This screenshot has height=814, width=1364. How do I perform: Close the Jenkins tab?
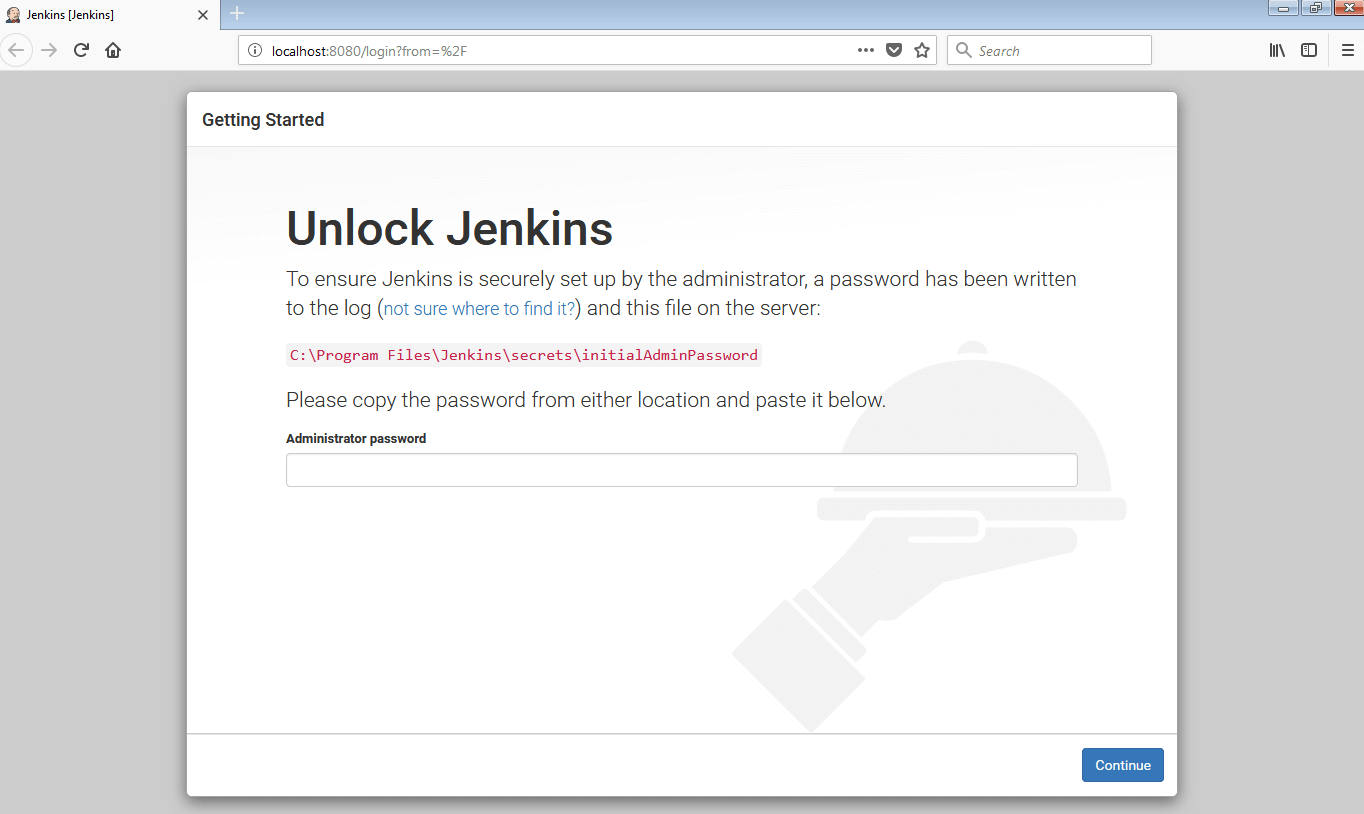point(203,14)
